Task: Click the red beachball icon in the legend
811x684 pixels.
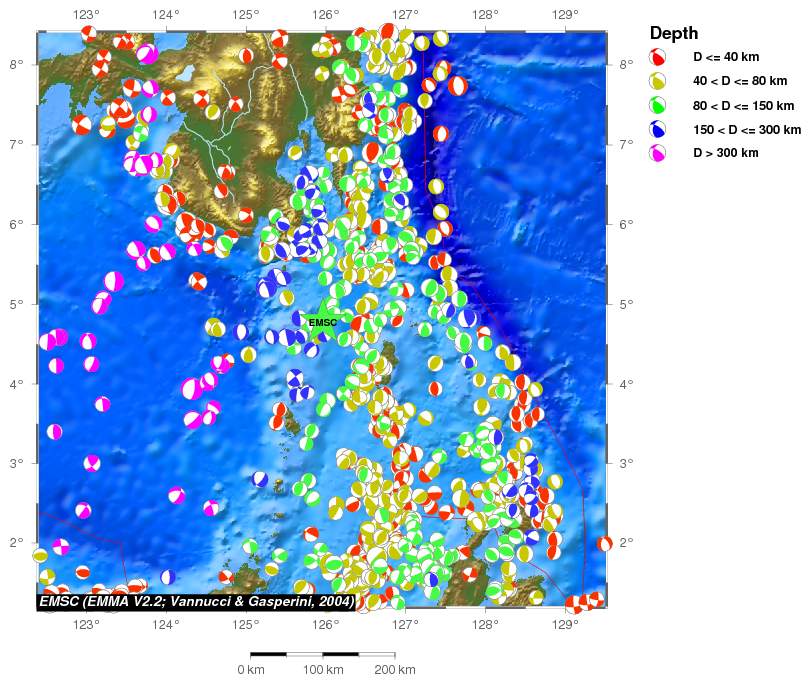Action: (x=658, y=57)
